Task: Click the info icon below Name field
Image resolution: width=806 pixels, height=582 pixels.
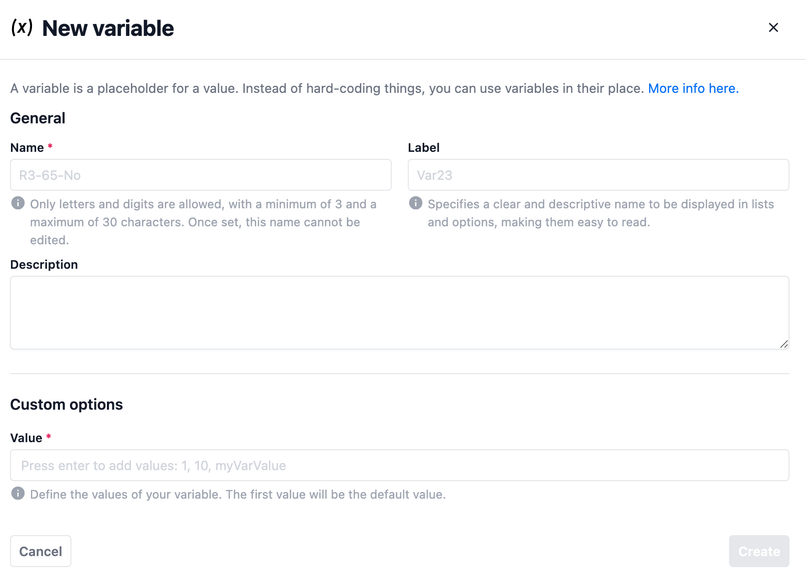Action: click(x=18, y=203)
